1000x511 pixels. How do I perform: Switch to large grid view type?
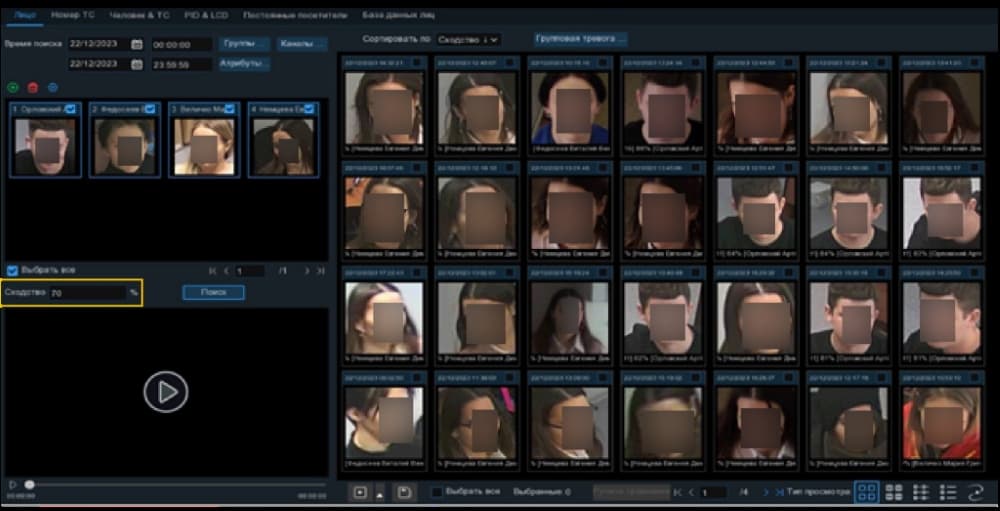[x=866, y=492]
